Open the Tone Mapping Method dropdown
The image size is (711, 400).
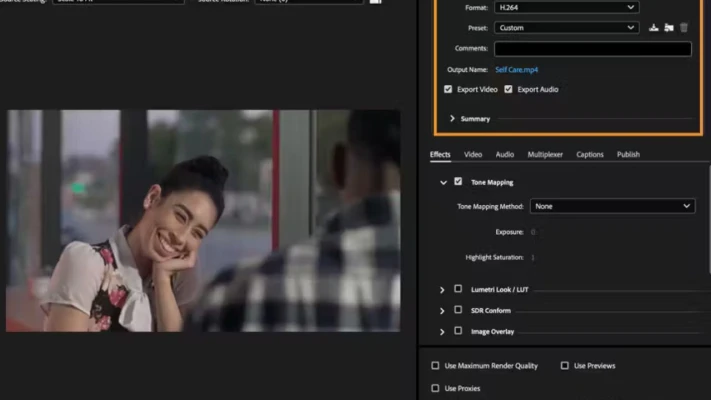[612, 206]
